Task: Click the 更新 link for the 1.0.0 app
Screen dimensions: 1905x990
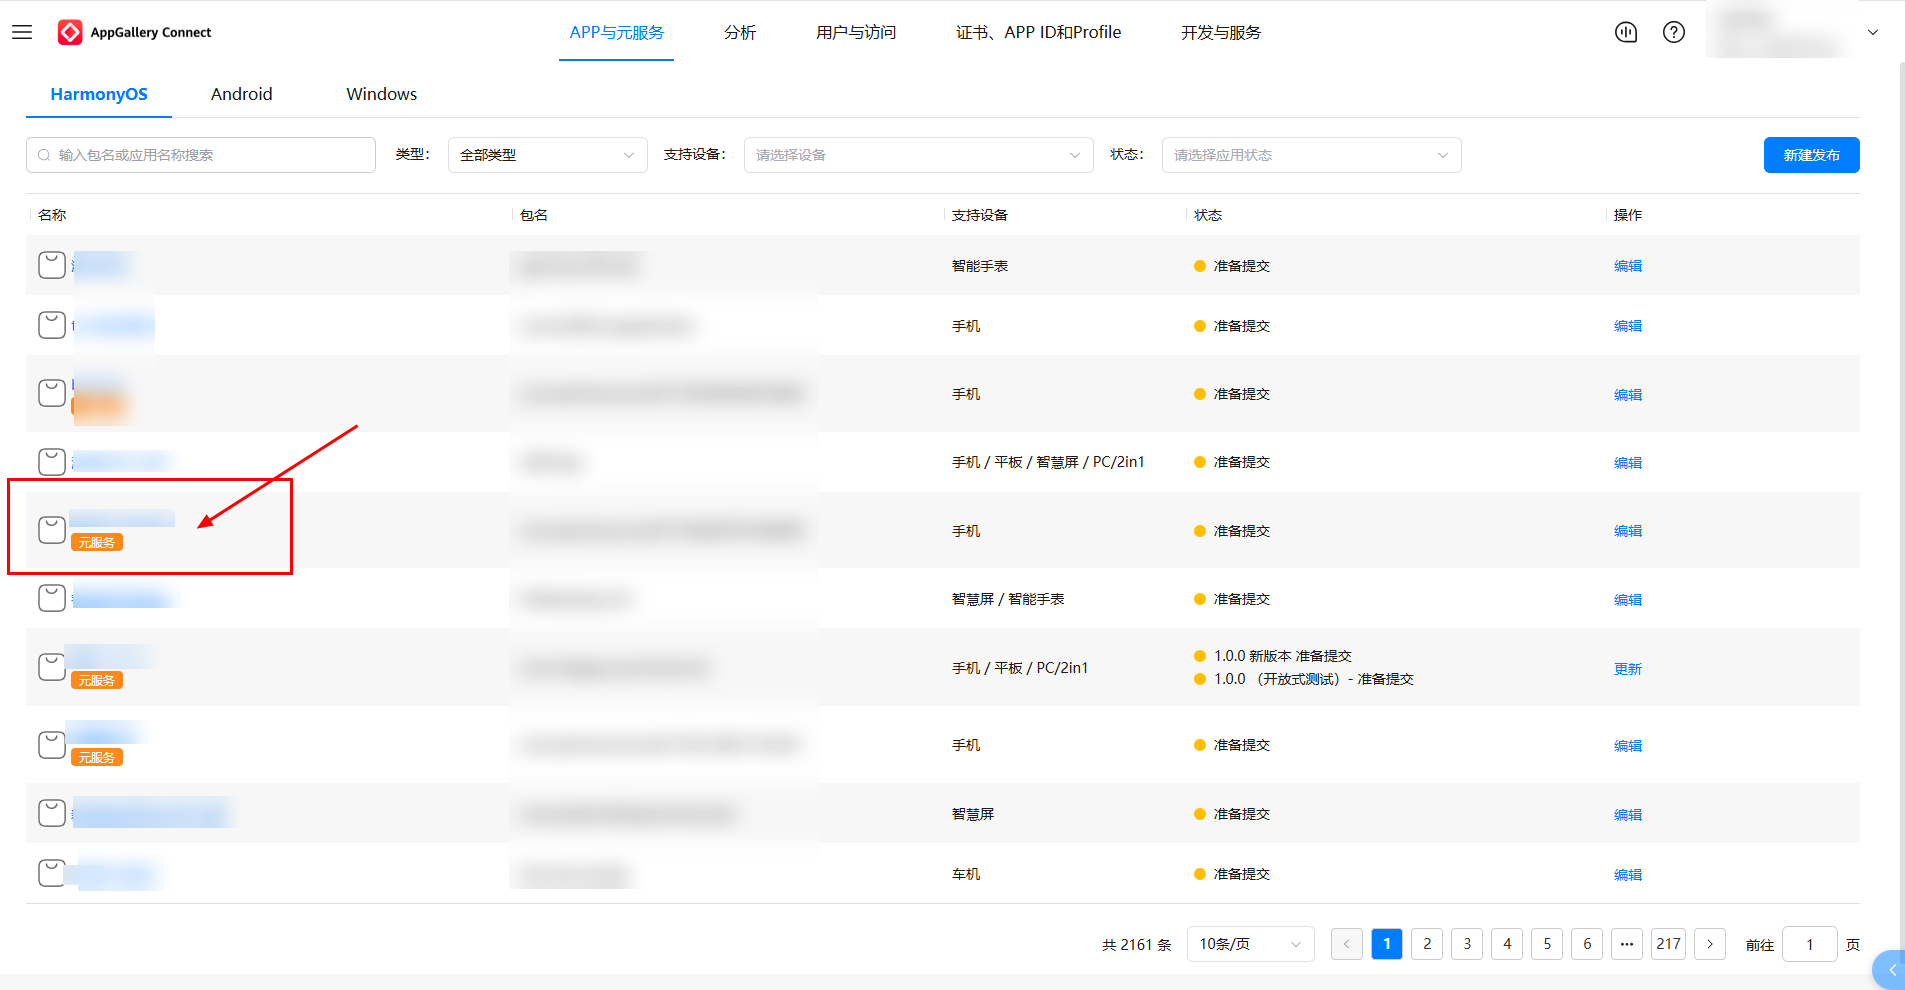Action: [1626, 668]
